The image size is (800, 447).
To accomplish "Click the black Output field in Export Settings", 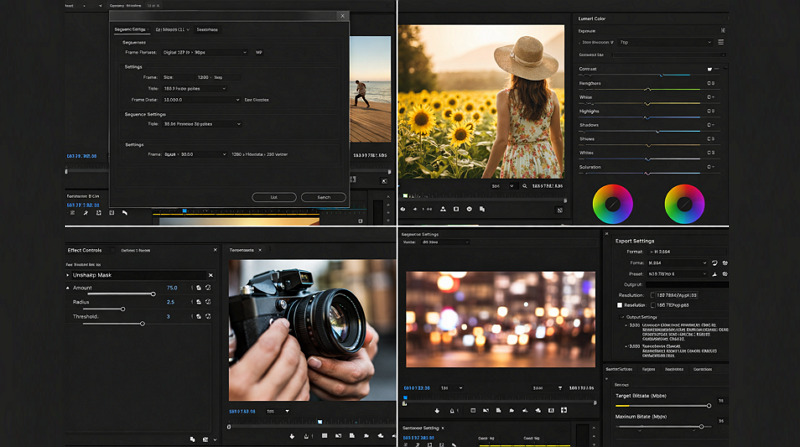I will (687, 285).
